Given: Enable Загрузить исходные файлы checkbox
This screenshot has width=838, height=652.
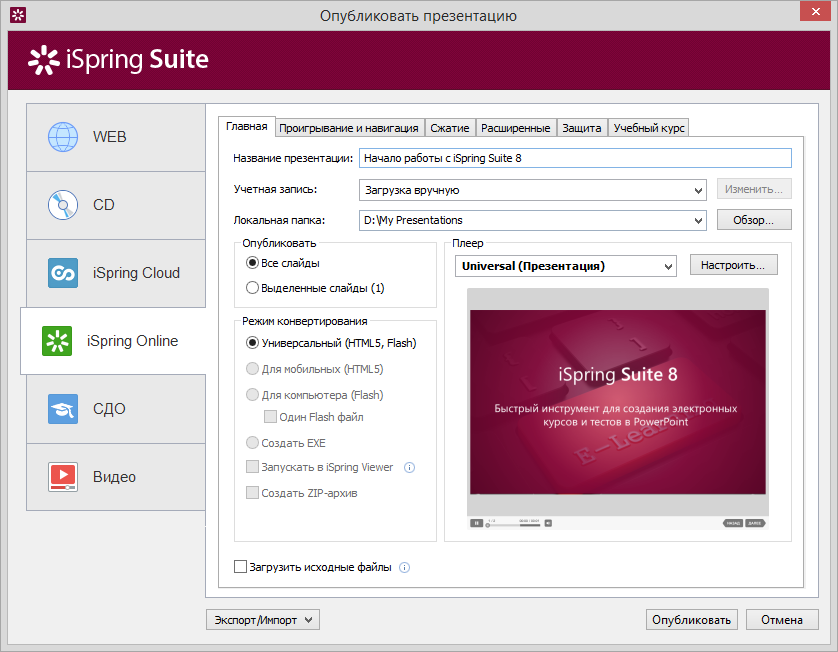Looking at the screenshot, I should click(240, 567).
